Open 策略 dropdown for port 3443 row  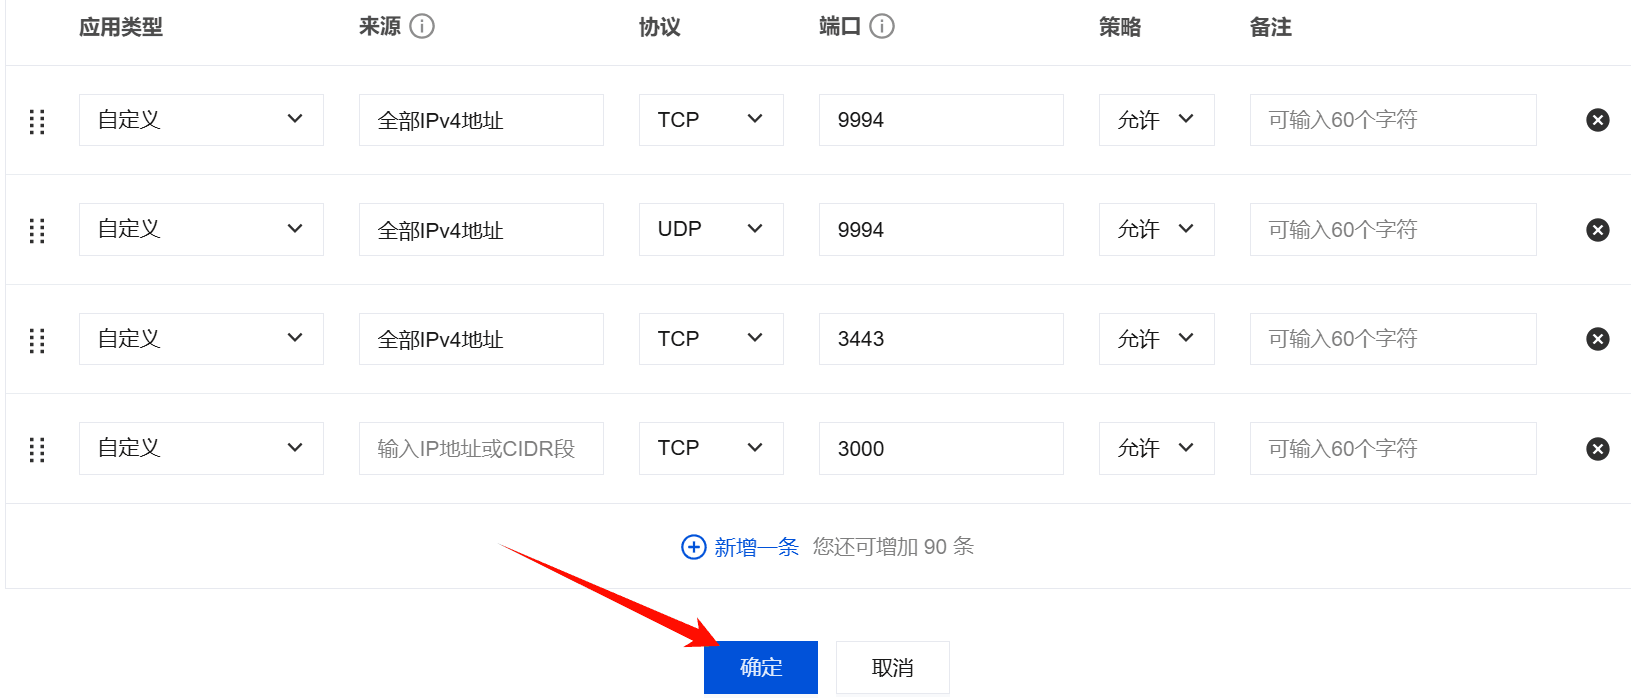coord(1155,339)
